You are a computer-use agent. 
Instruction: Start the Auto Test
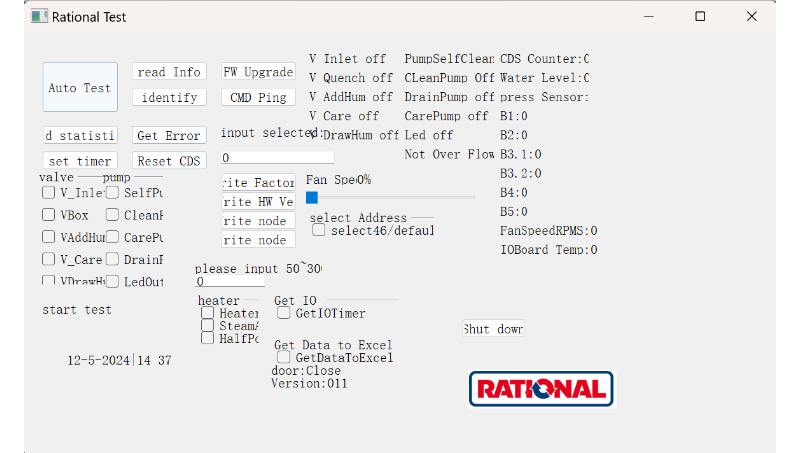tap(80, 88)
